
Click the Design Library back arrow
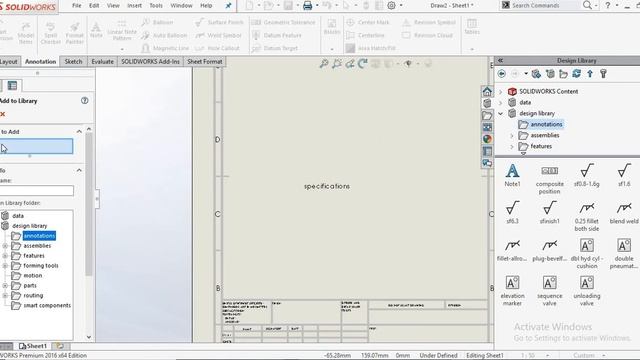[502, 74]
